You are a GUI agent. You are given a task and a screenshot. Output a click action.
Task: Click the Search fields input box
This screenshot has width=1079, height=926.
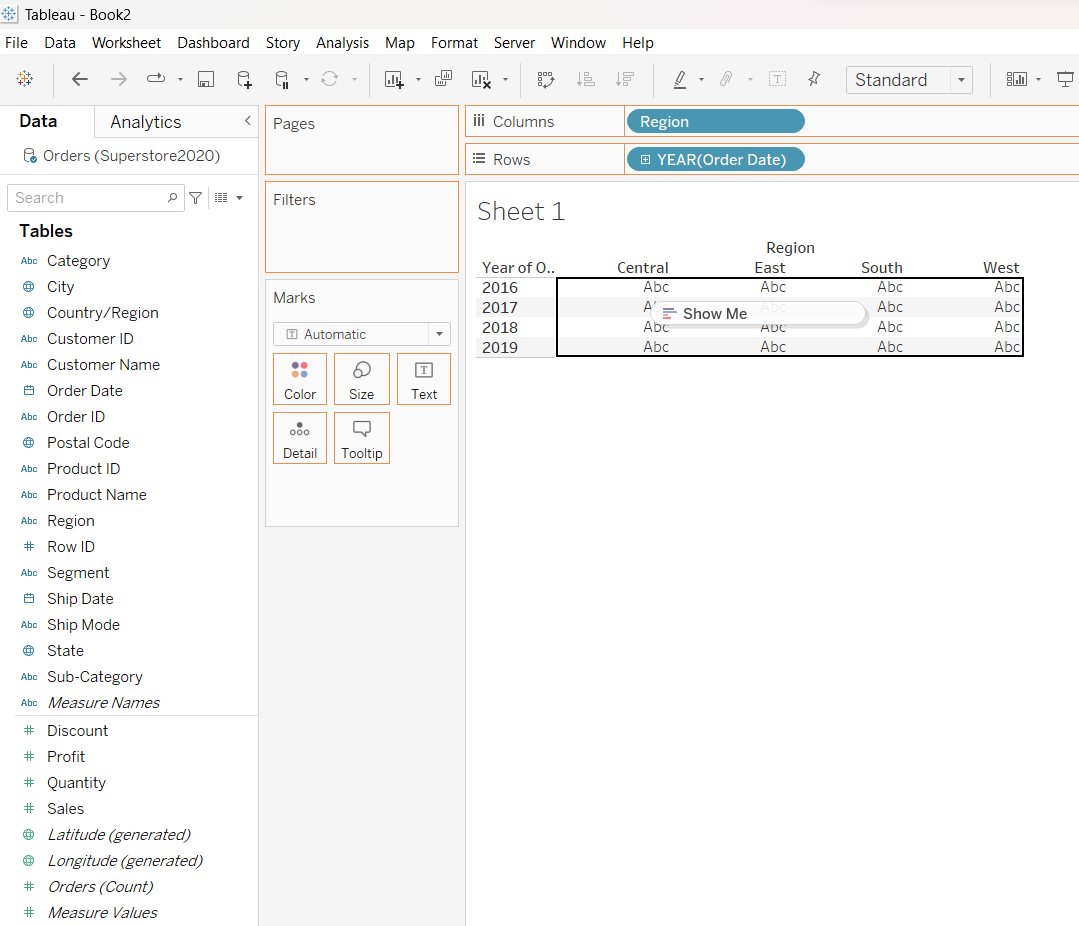pos(88,198)
